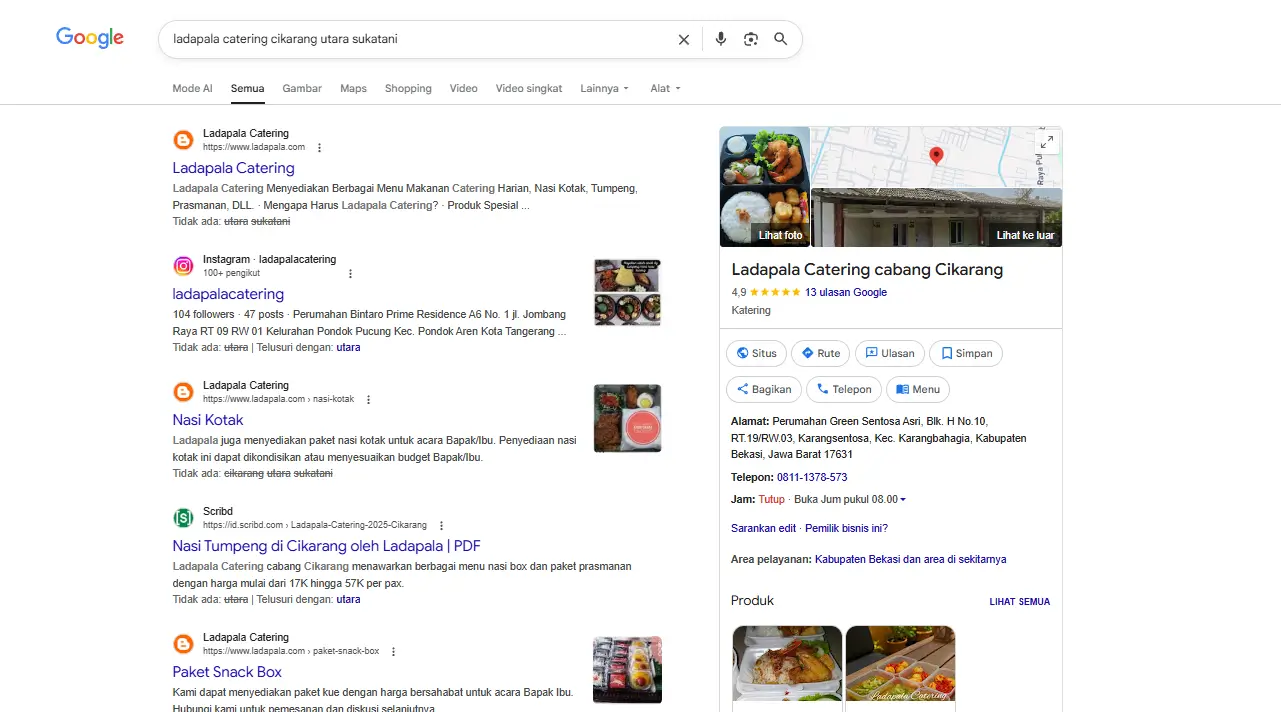Image resolution: width=1281 pixels, height=712 pixels.
Task: Switch to Gambar tab
Action: 302,88
